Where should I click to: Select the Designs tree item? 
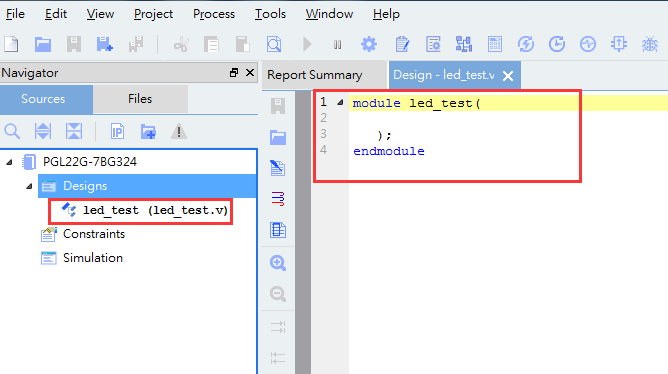147,186
